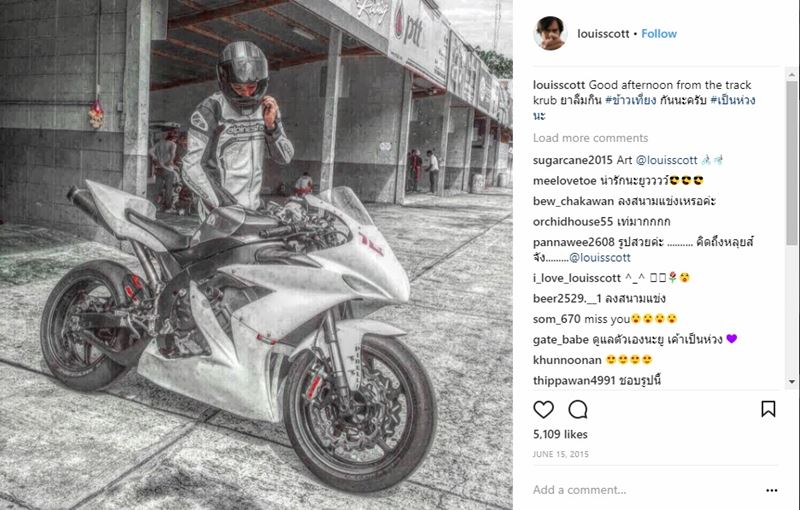
Task: Load more comments
Action: click(x=590, y=138)
